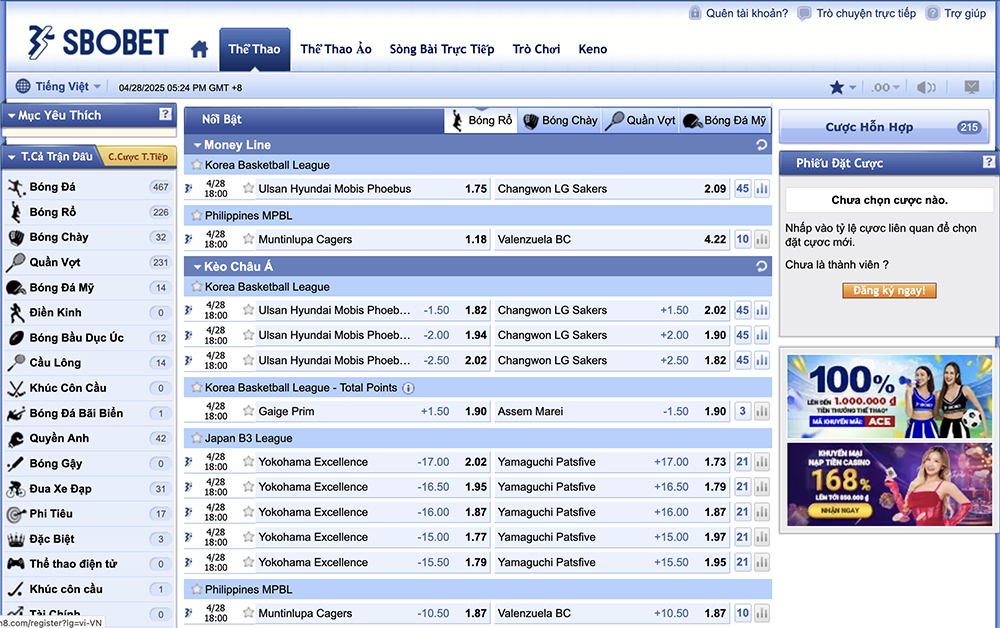This screenshot has width=1000, height=628.
Task: Open Trò Chơi menu
Action: (536, 49)
